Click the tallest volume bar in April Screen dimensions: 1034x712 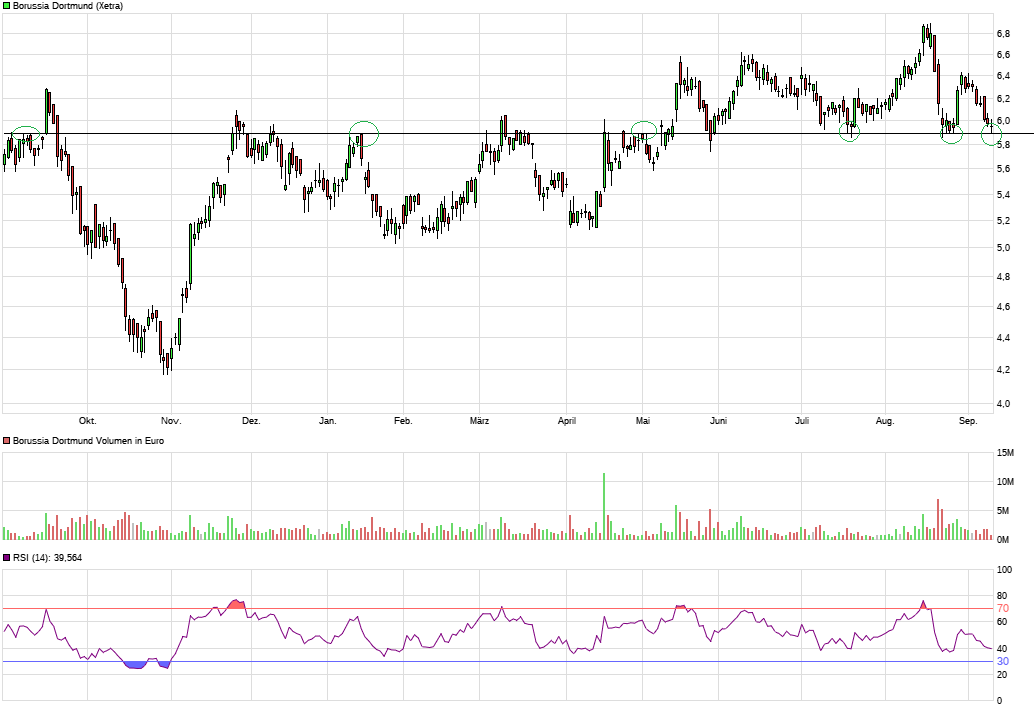click(x=604, y=506)
